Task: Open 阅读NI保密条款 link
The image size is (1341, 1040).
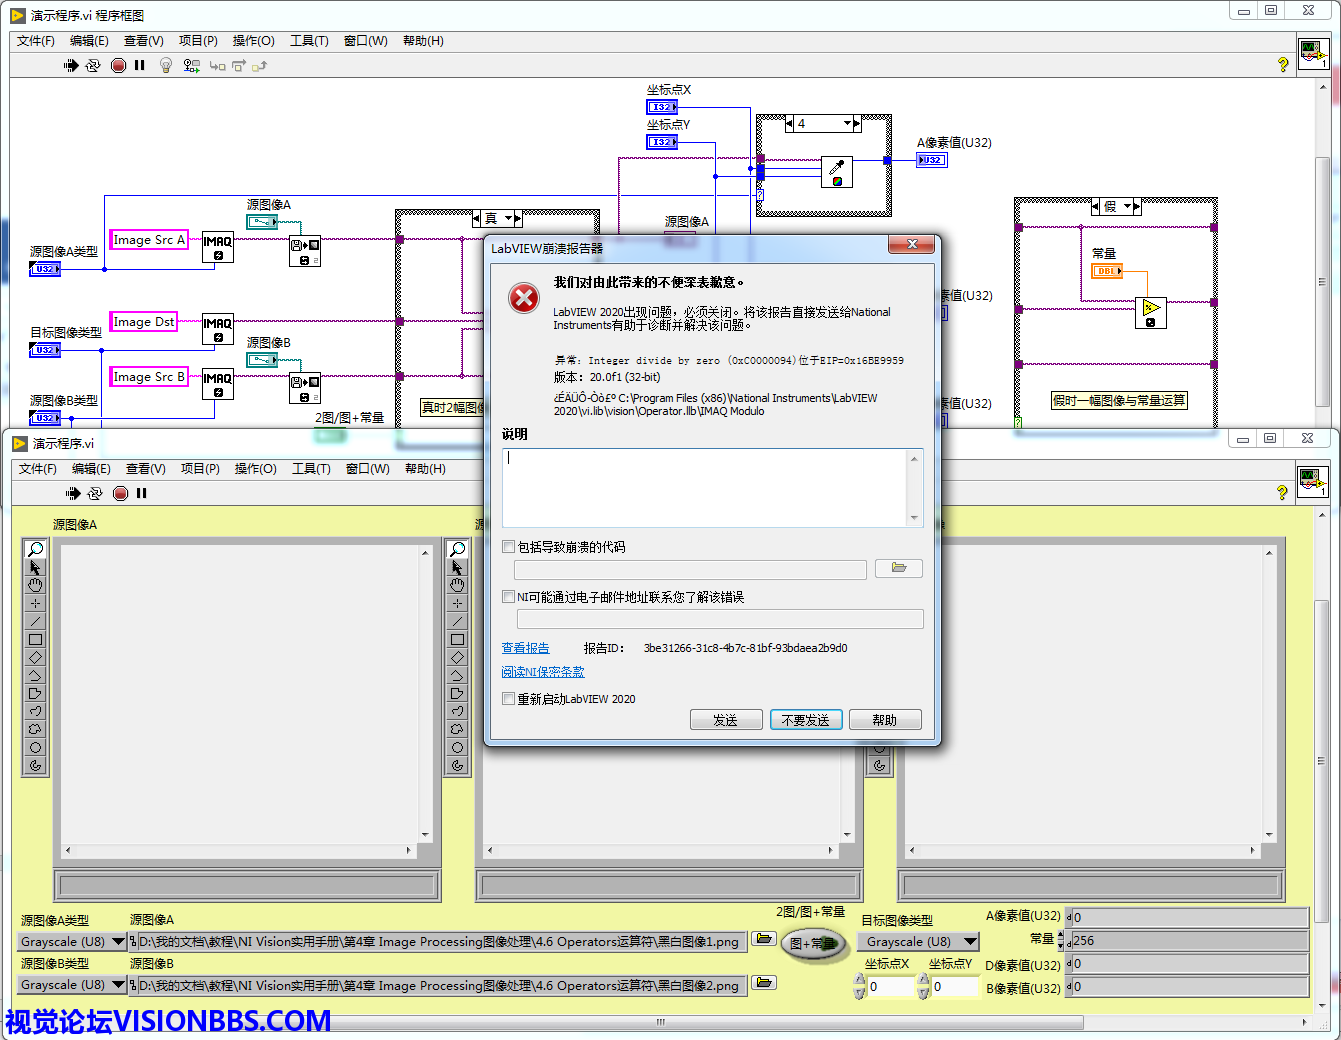Action: [543, 672]
